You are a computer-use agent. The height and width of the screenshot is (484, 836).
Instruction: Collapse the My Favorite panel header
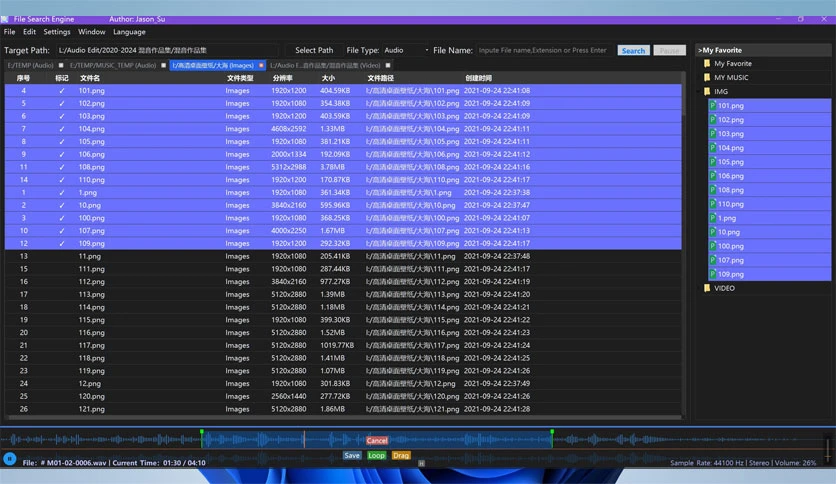(x=763, y=50)
